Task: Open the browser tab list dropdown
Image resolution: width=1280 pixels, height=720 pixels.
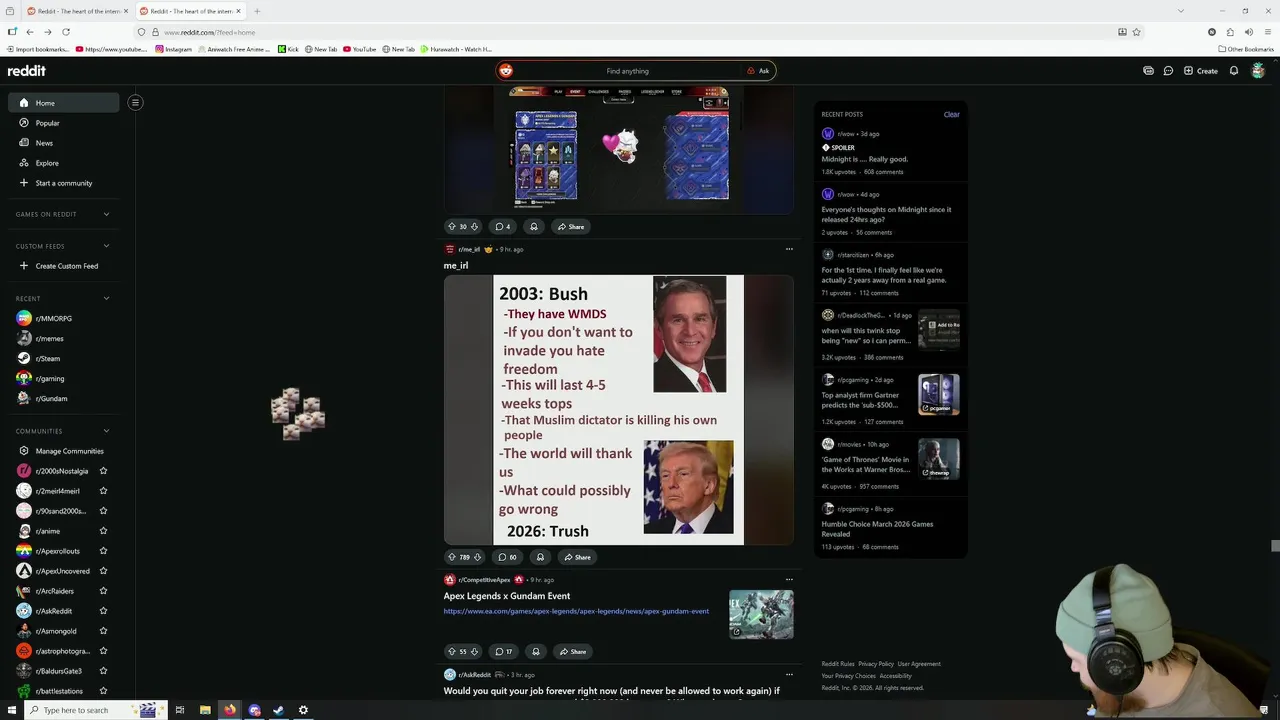Action: pyautogui.click(x=1181, y=11)
